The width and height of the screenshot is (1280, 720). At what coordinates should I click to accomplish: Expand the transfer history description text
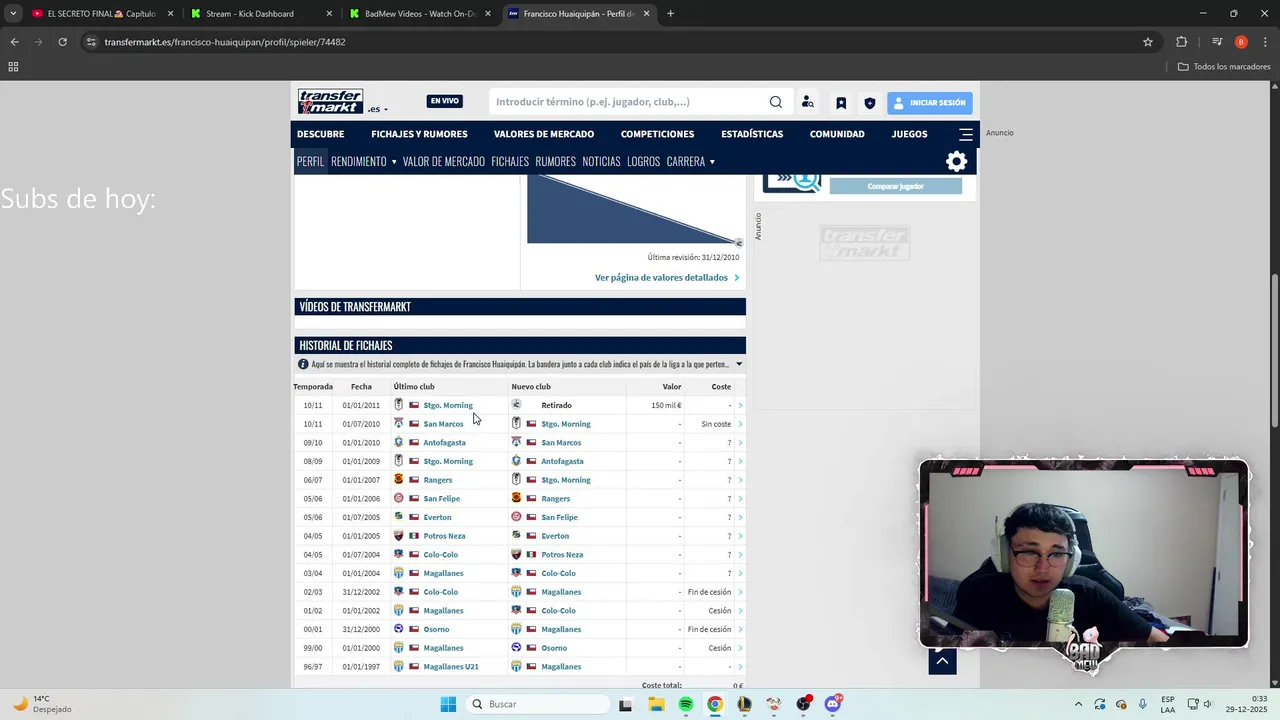click(x=739, y=364)
